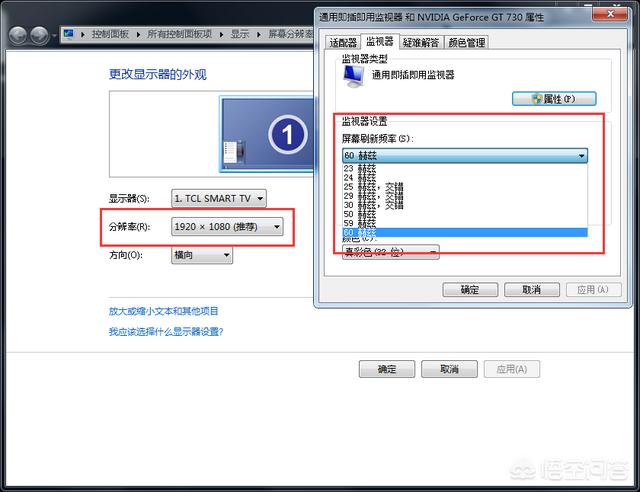Expand the 显示器 TCL SMART TV dropdown

tap(218, 199)
